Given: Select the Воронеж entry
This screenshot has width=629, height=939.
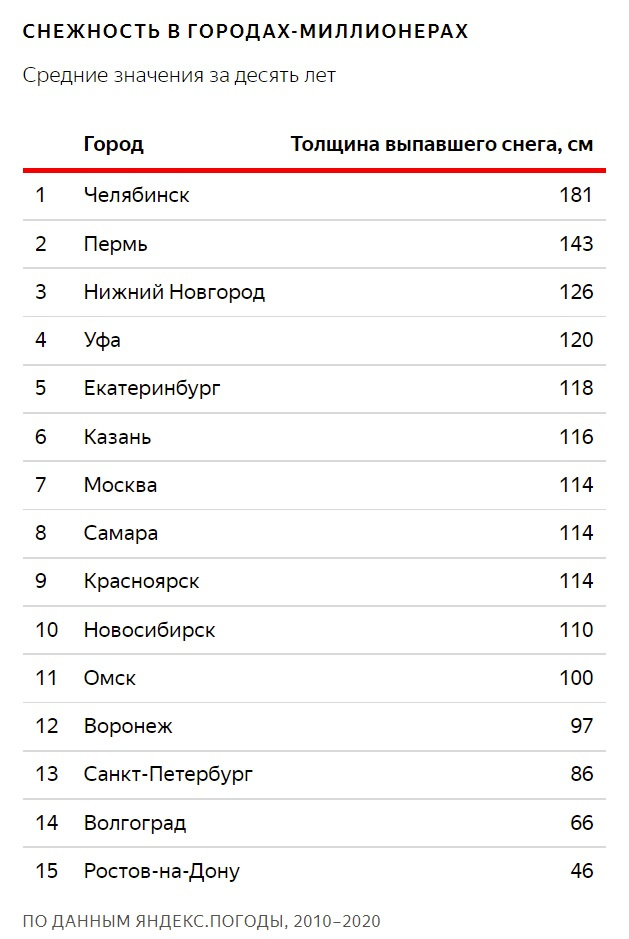Looking at the screenshot, I should (128, 726).
